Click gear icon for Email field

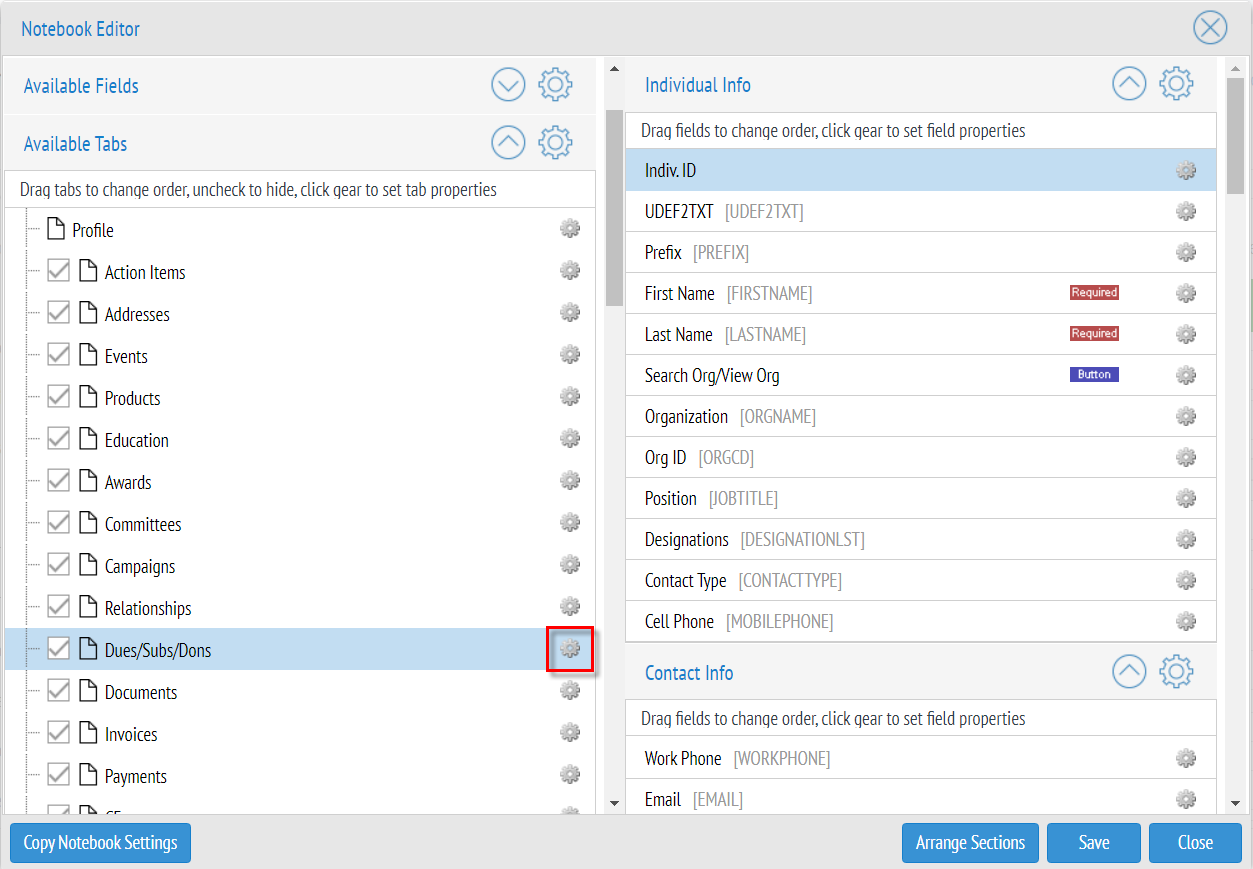(x=1186, y=800)
